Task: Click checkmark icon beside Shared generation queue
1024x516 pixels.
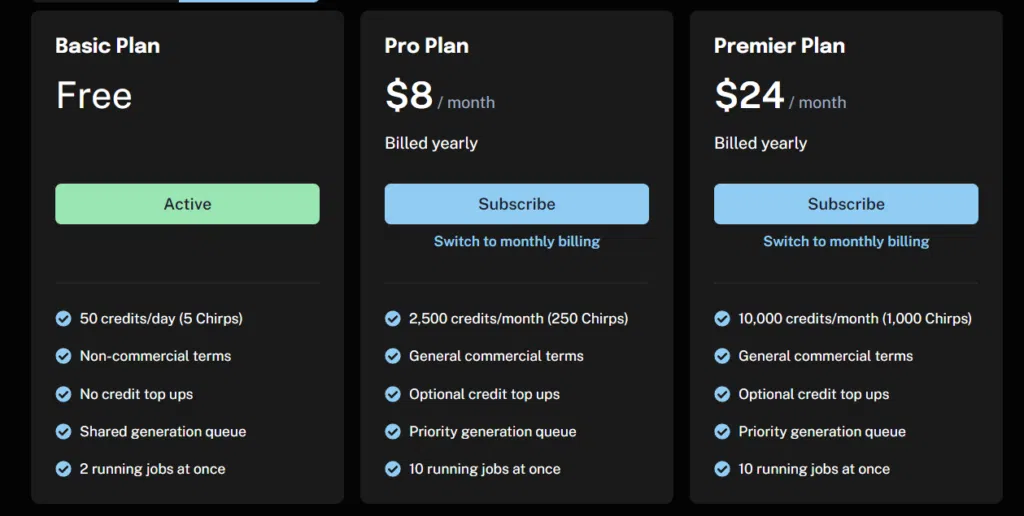Action: [x=63, y=432]
